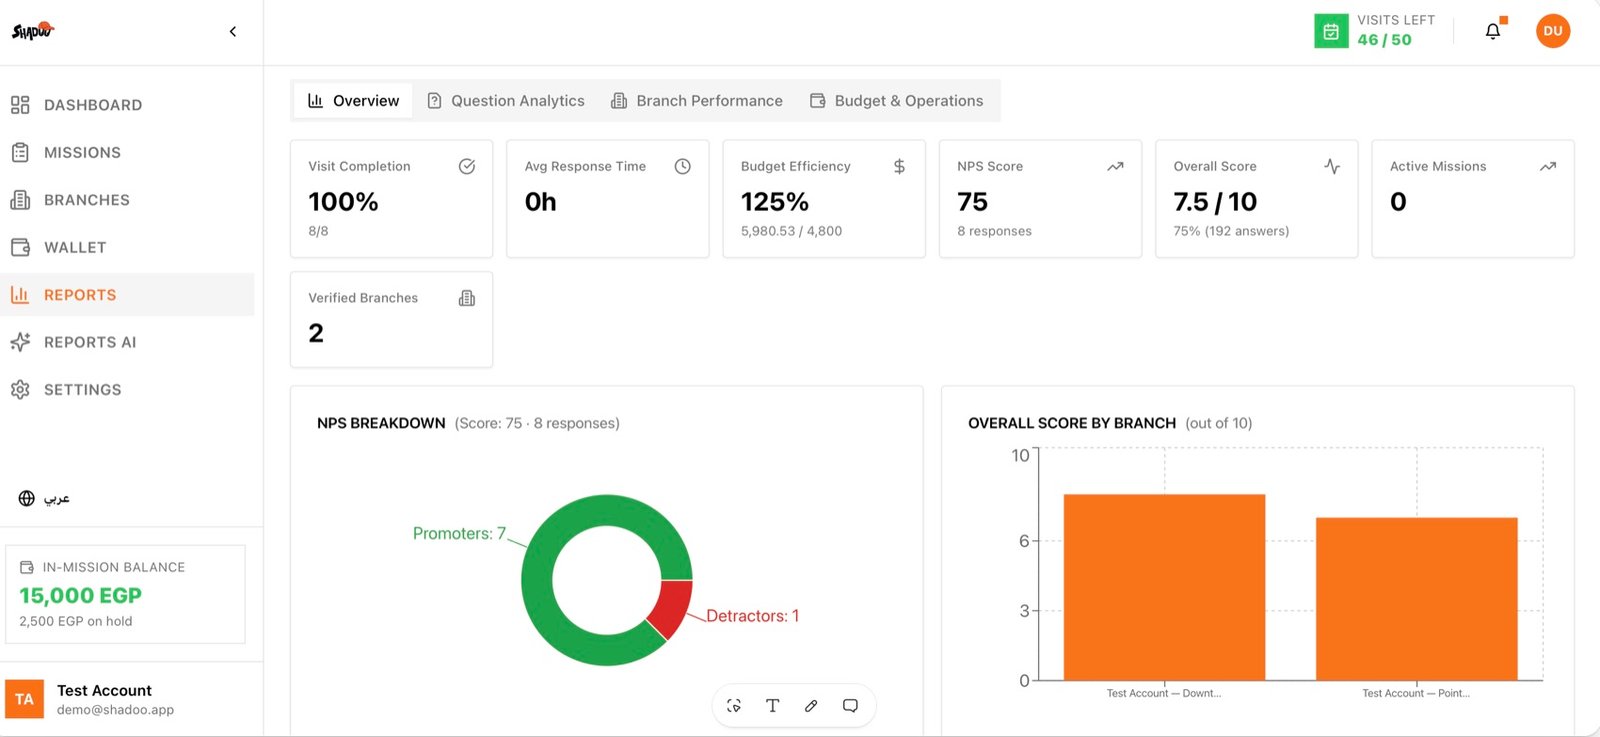
Task: Click the NPS 8 responses text
Action: point(994,231)
